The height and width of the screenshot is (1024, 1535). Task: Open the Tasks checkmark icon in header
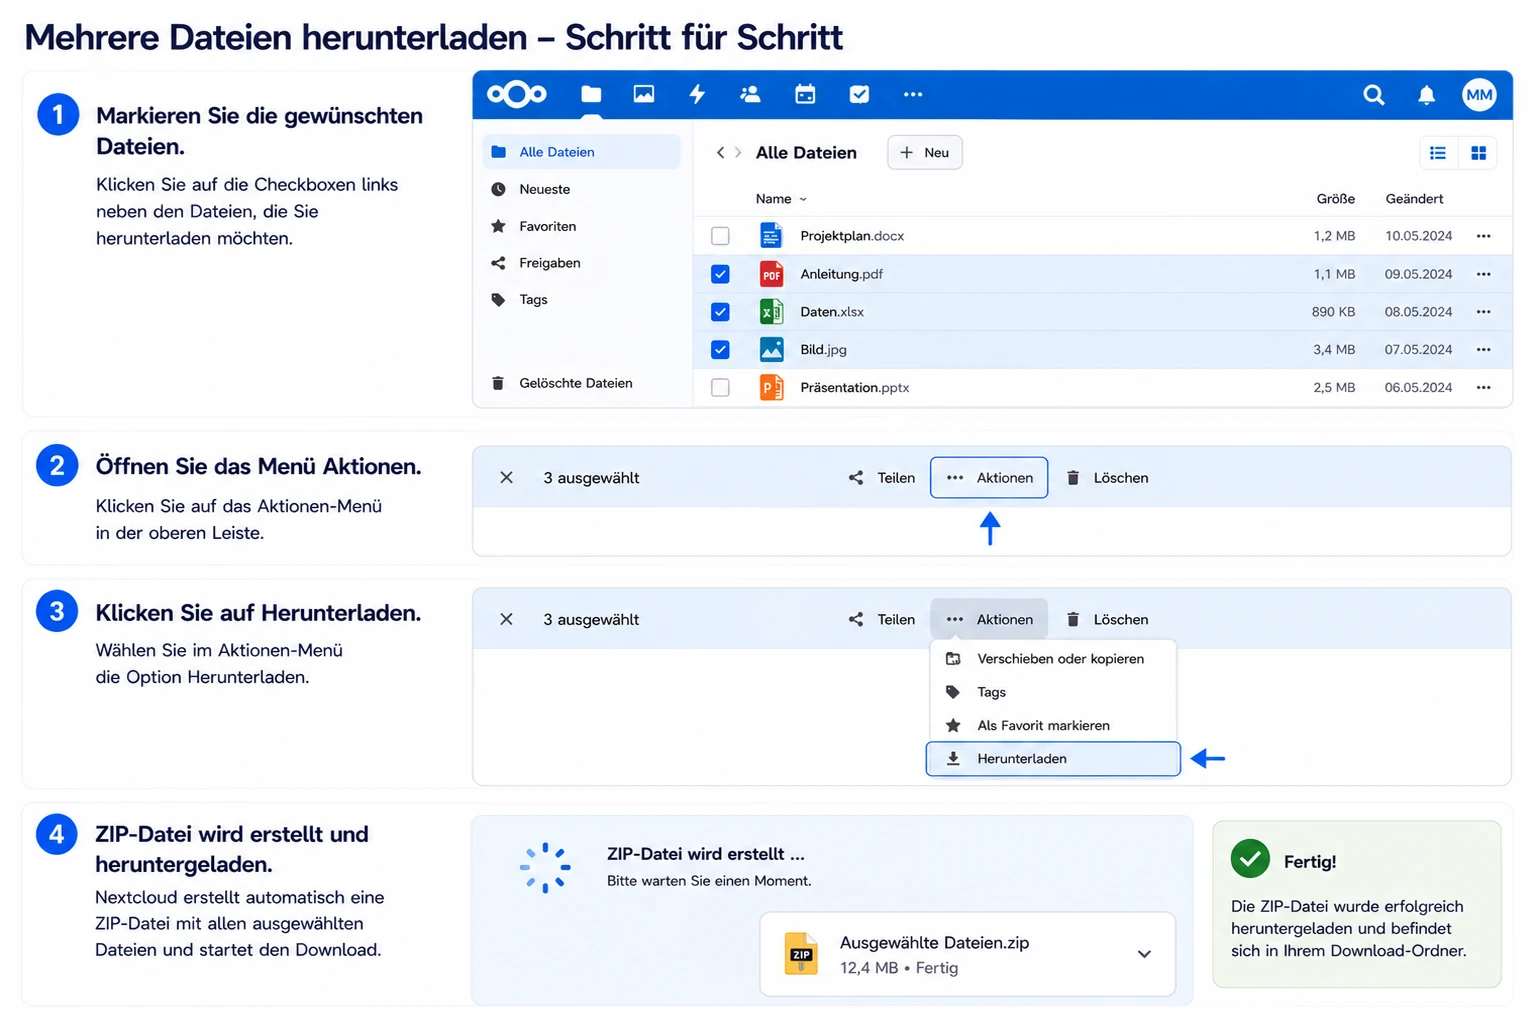pyautogui.click(x=859, y=94)
